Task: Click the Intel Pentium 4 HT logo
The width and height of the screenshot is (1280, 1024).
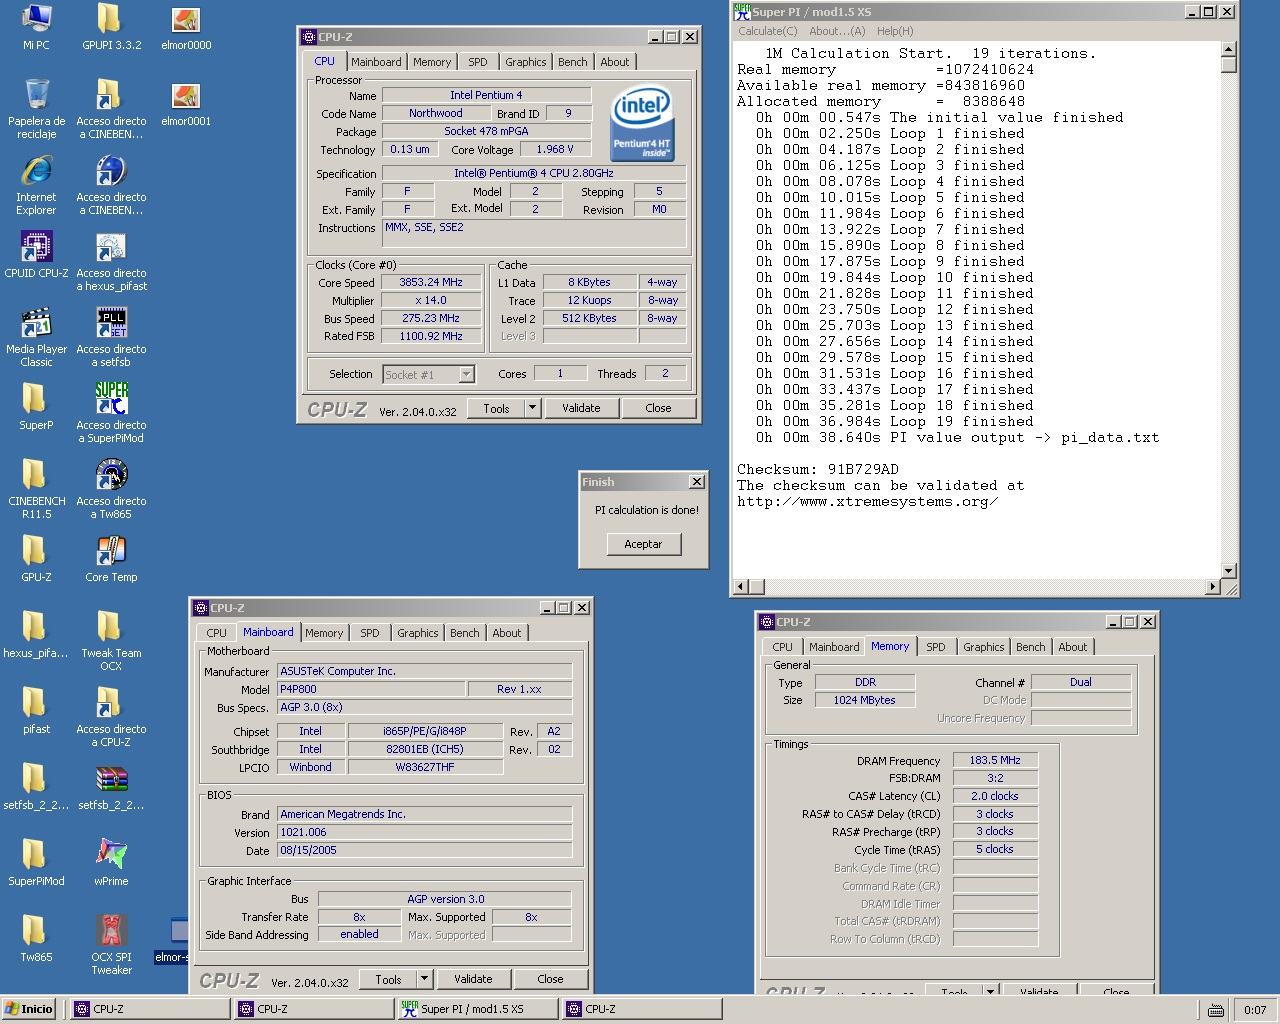Action: 642,123
